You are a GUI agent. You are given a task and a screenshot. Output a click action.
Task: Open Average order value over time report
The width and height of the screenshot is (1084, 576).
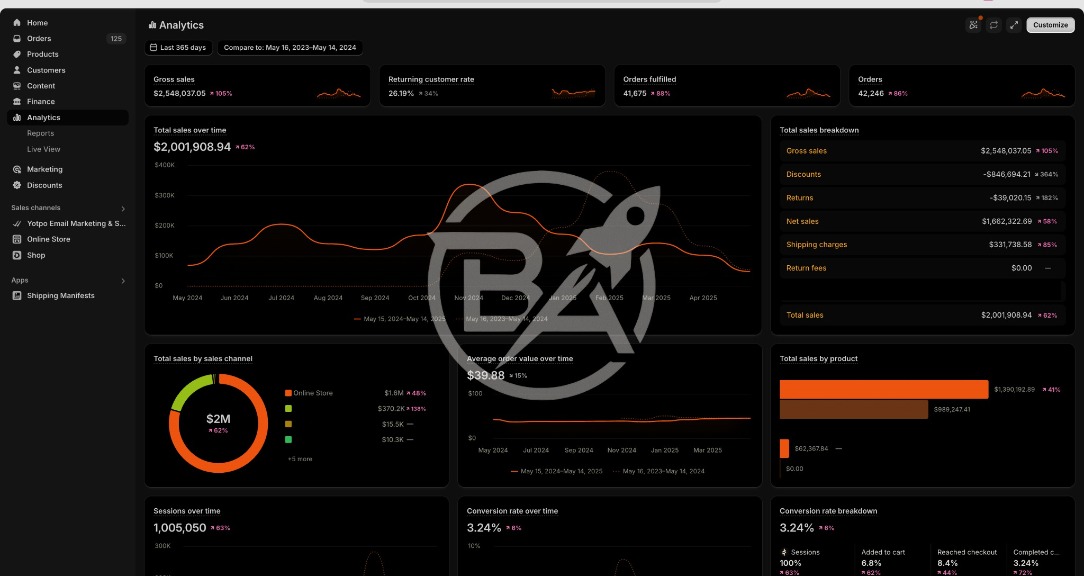520,359
